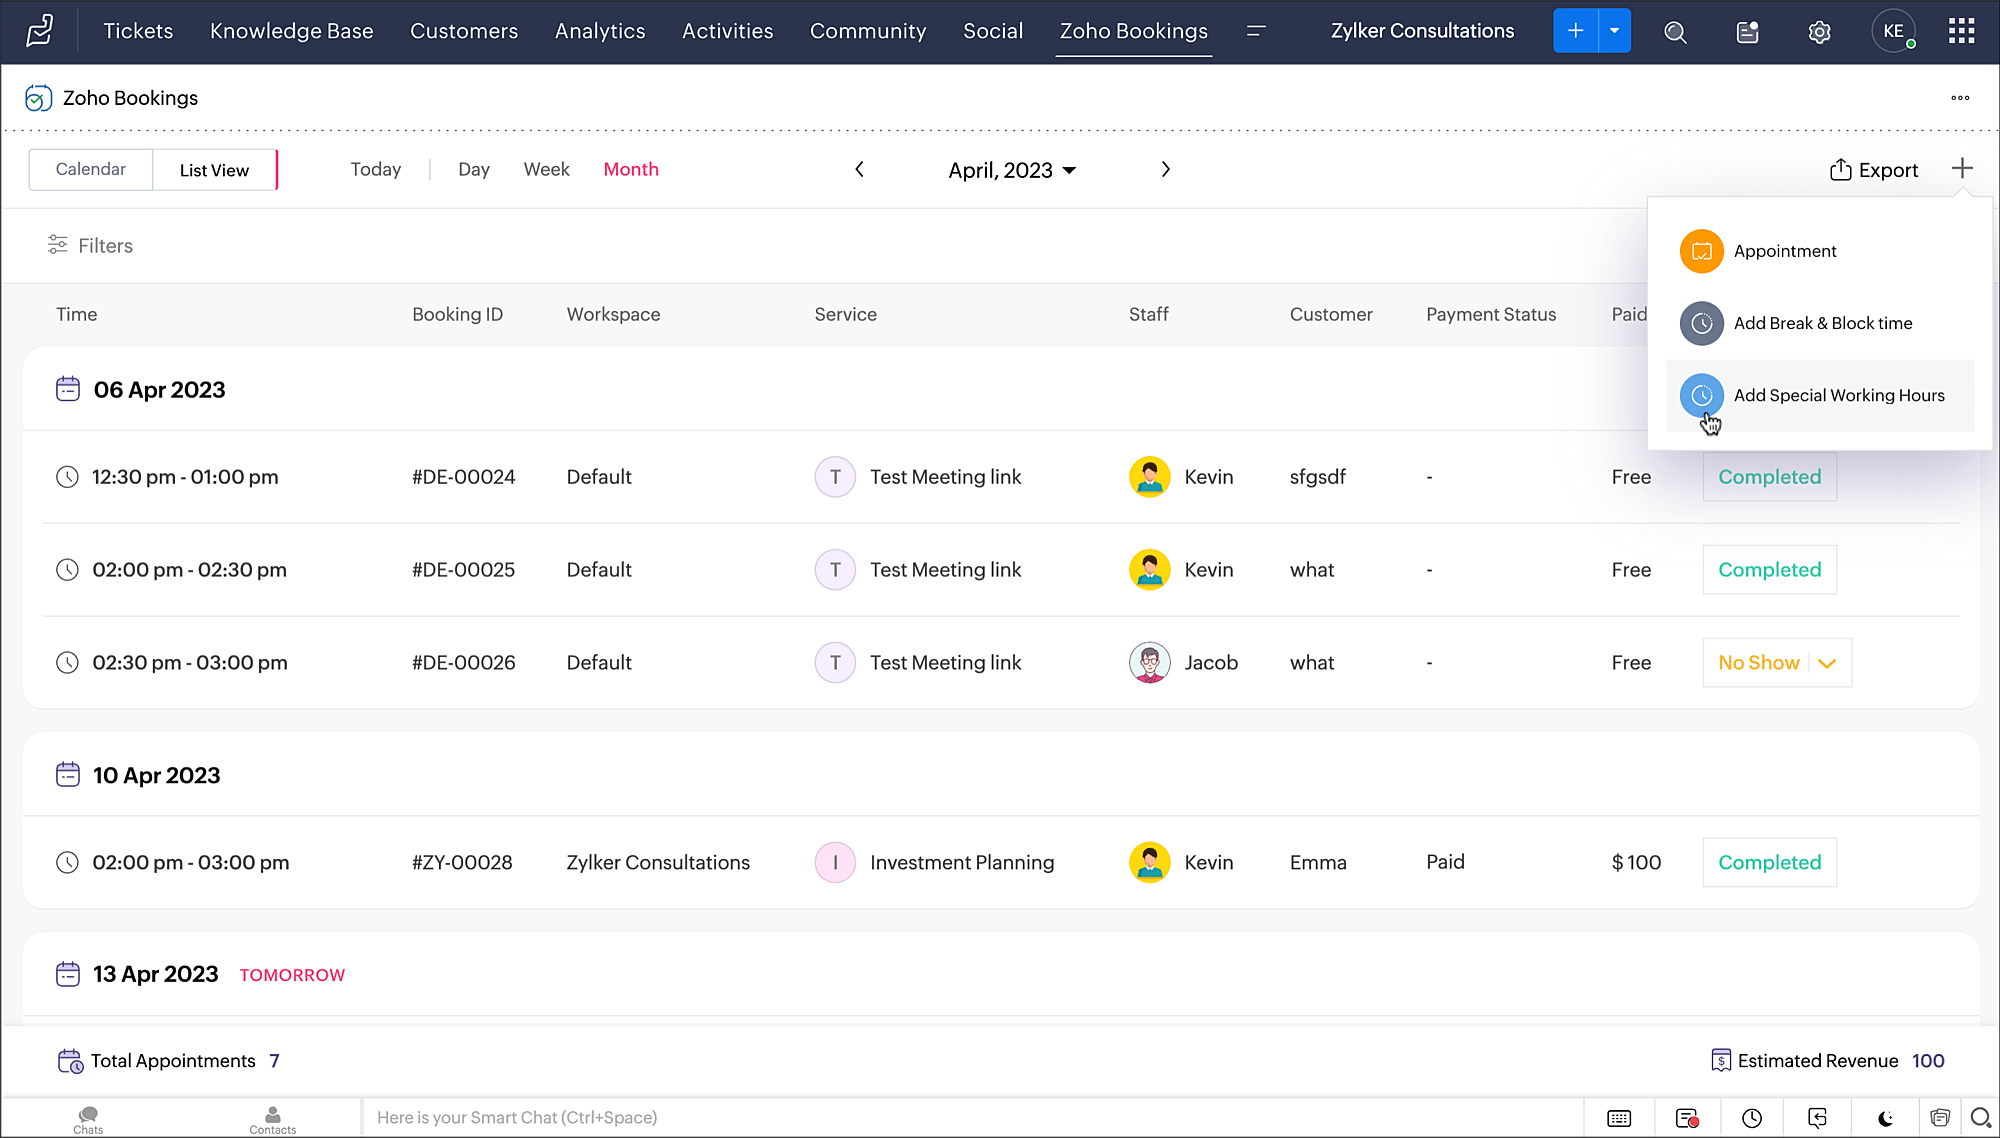The image size is (2000, 1138).
Task: Open the Analytics tab
Action: [600, 31]
